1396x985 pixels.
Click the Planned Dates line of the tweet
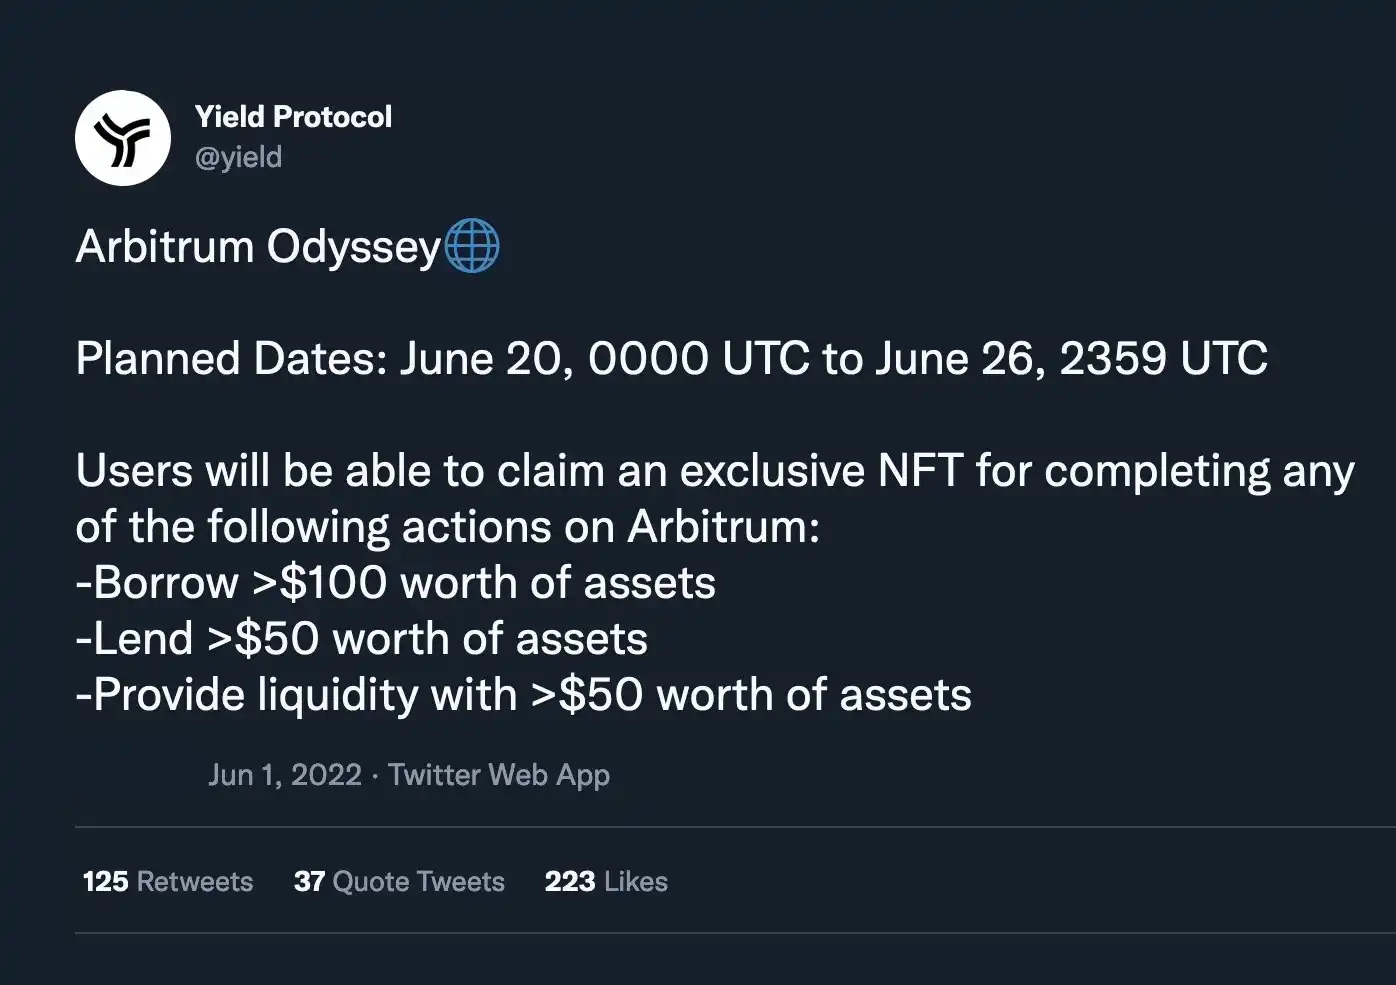tap(672, 358)
